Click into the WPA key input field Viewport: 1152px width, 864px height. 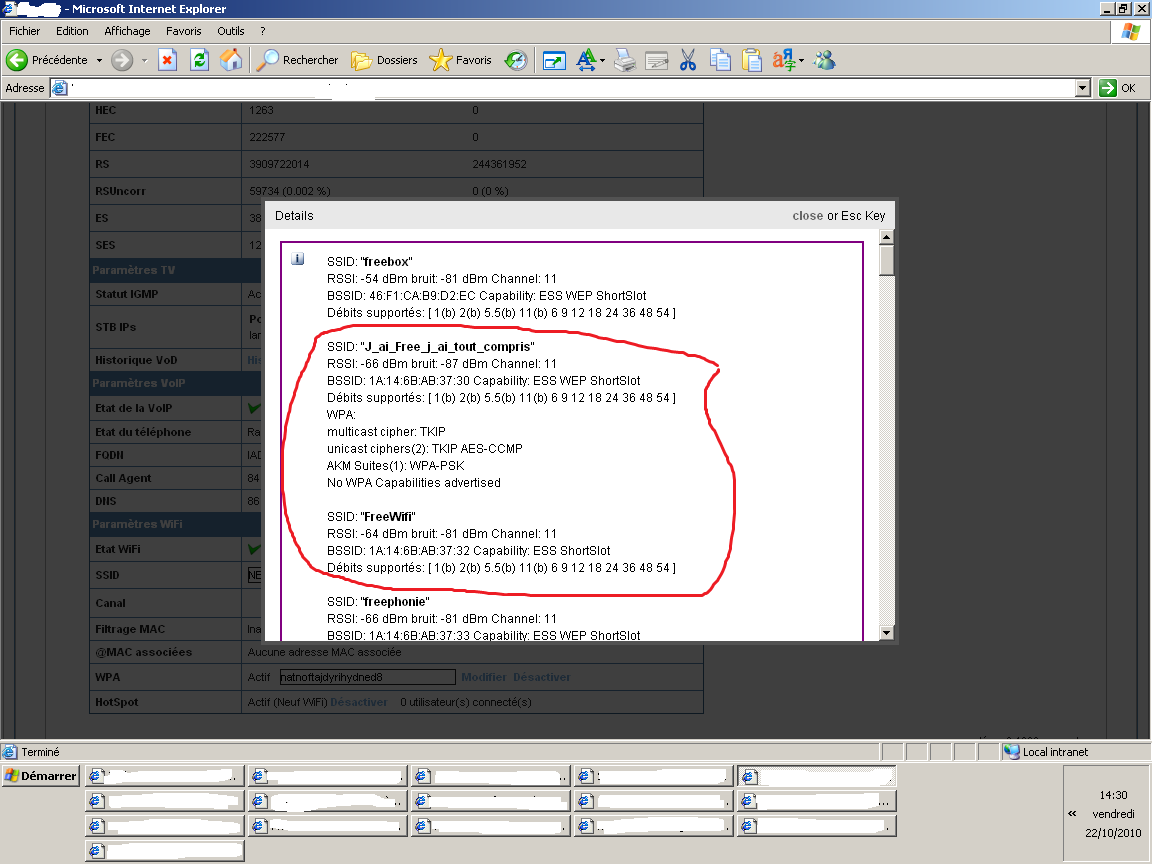coord(367,677)
